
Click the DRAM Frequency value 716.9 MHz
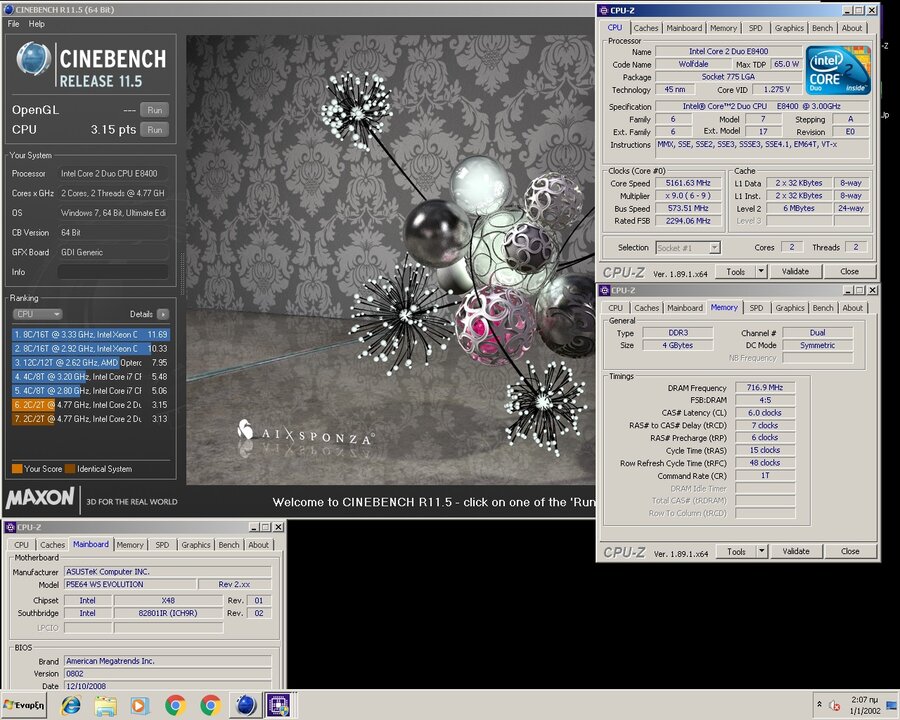[765, 388]
